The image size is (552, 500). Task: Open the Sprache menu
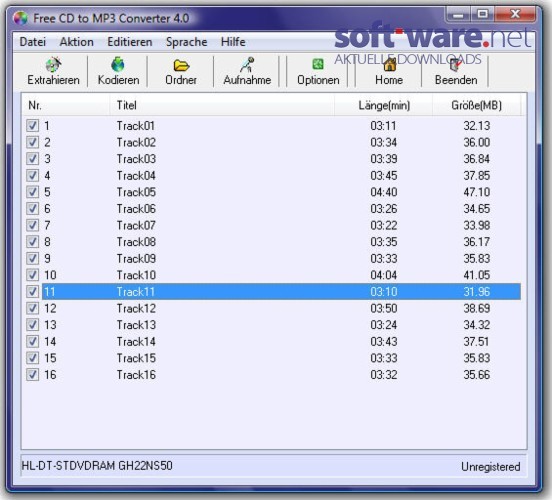(x=187, y=42)
